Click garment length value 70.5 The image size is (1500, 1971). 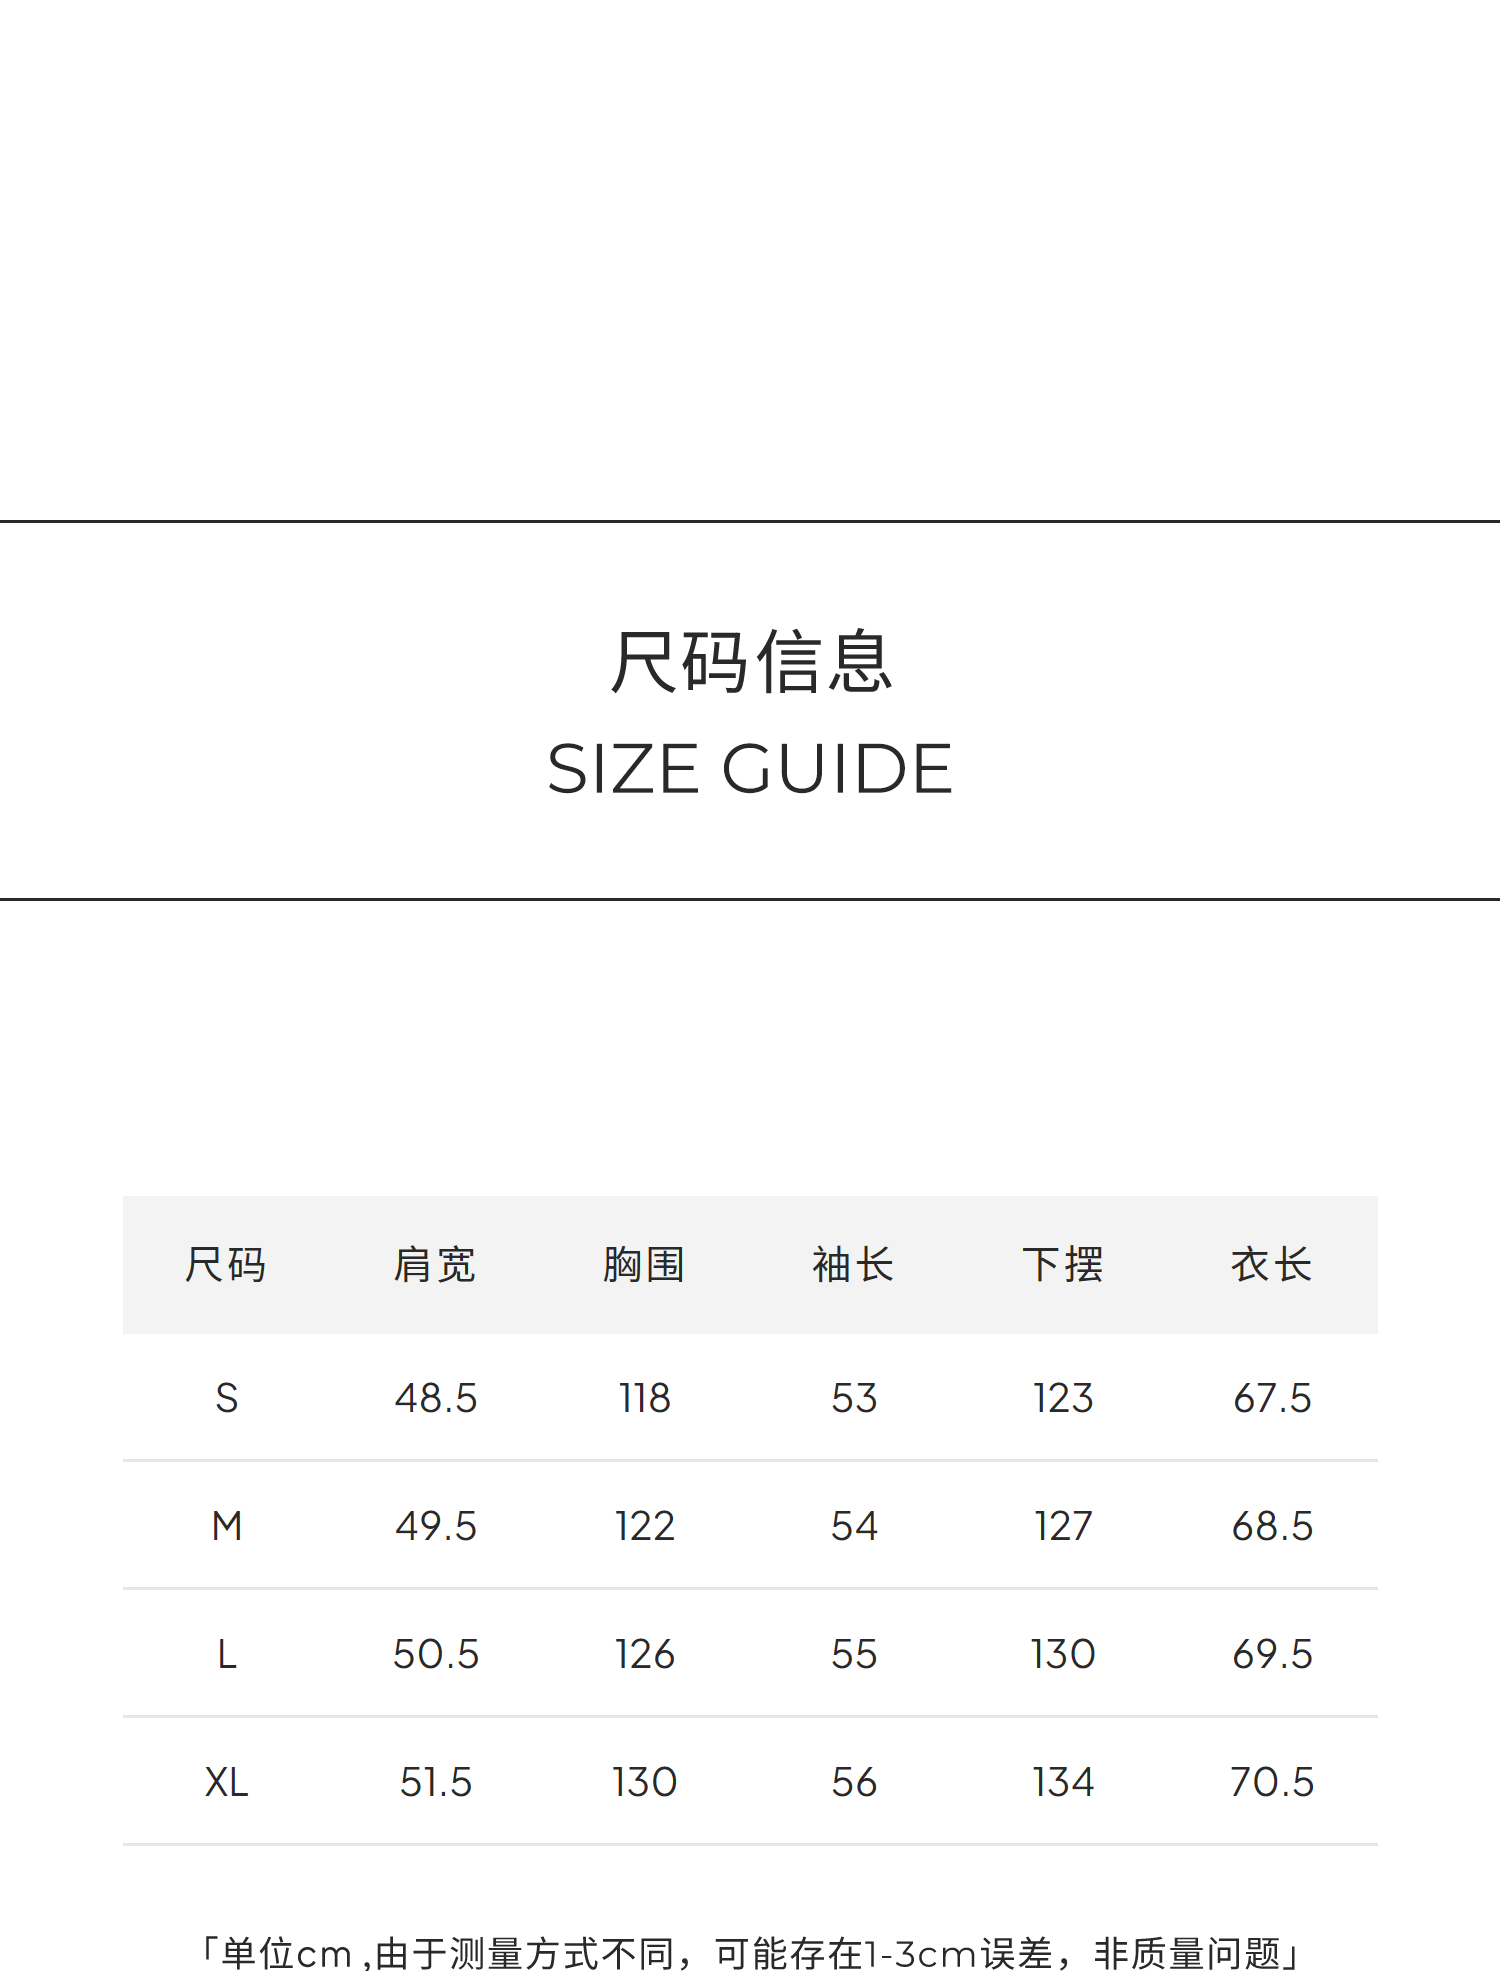point(1272,1782)
